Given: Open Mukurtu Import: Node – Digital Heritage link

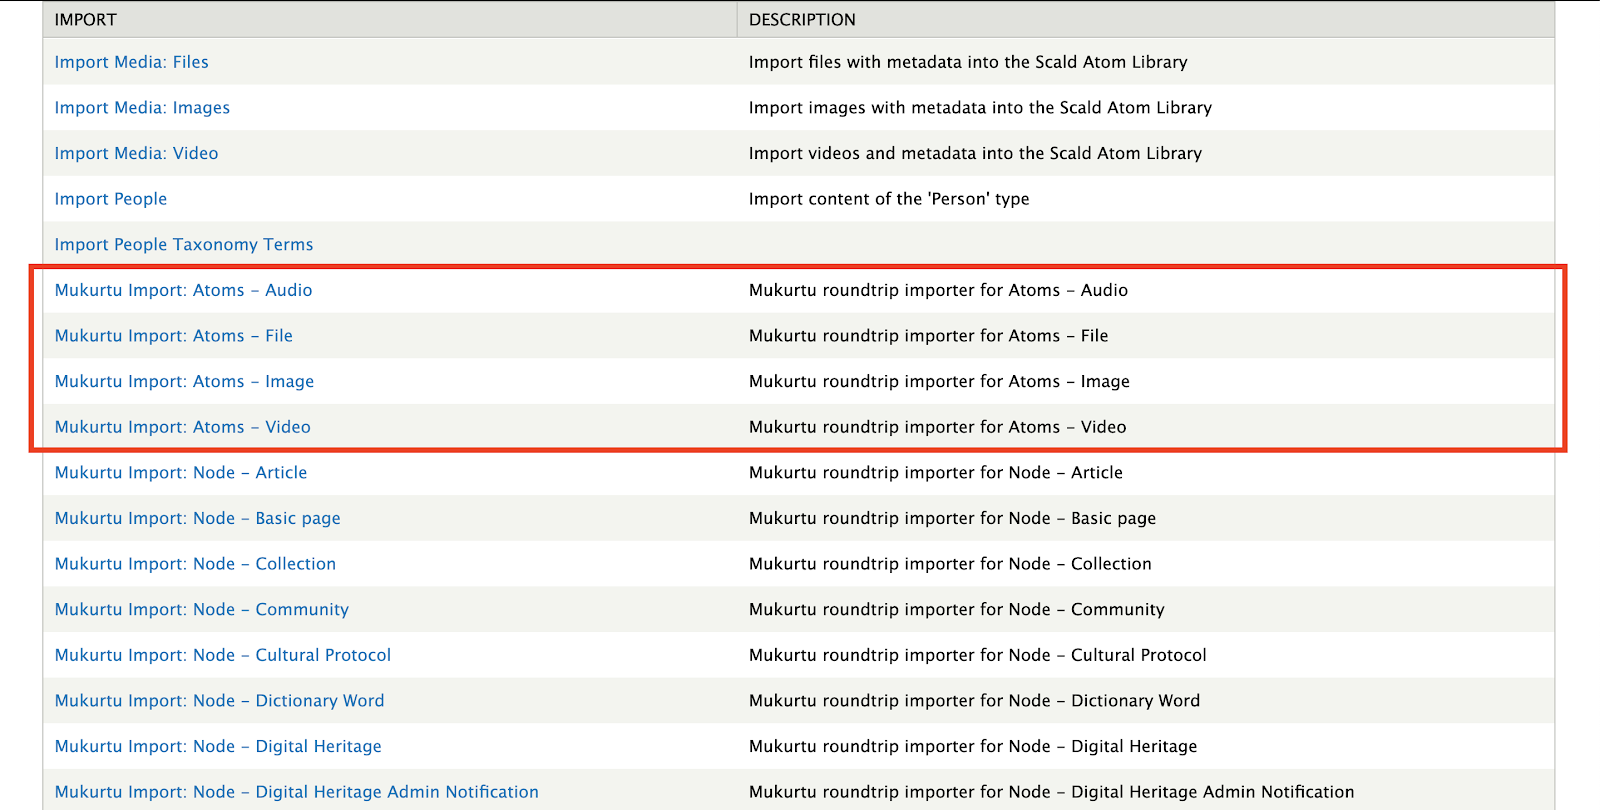Looking at the screenshot, I should click(x=218, y=747).
